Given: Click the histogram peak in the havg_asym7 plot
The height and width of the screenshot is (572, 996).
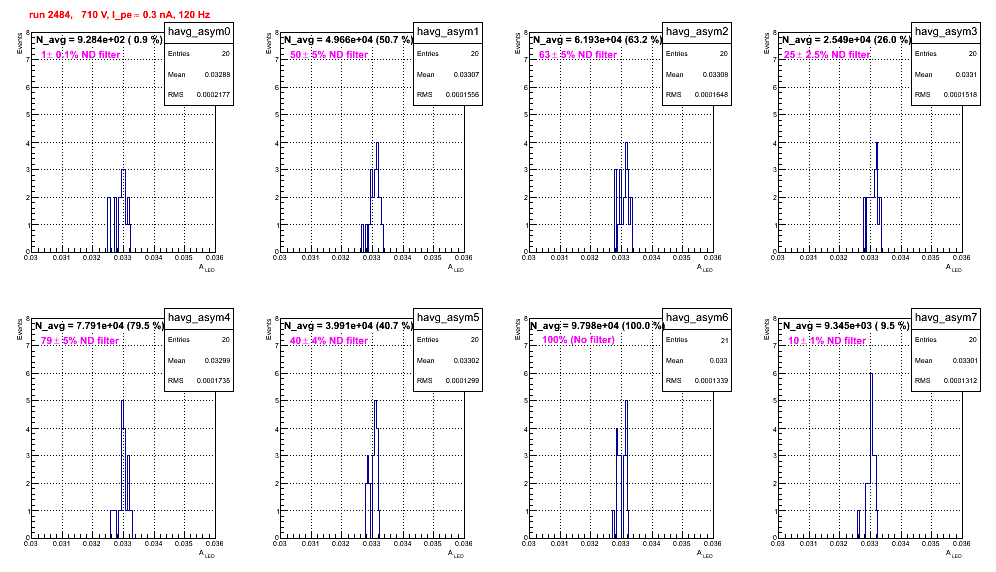Looking at the screenshot, I should 871,374.
